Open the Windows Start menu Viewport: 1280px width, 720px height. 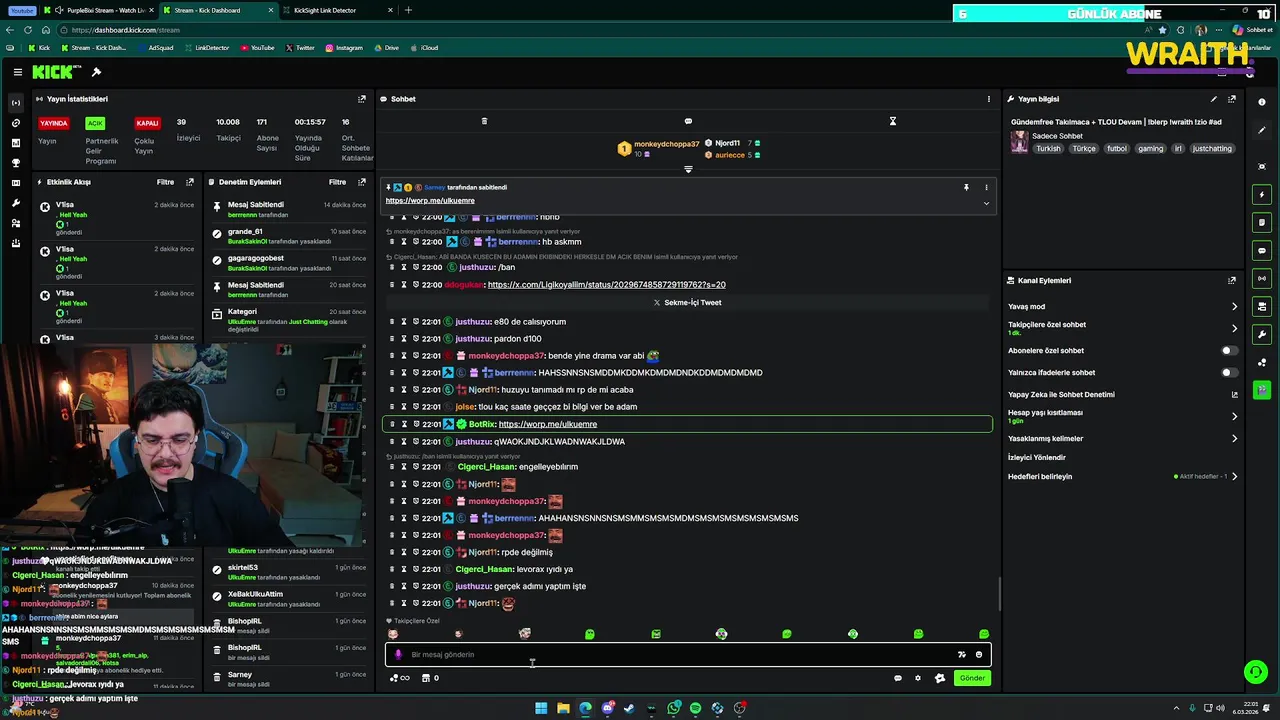541,708
